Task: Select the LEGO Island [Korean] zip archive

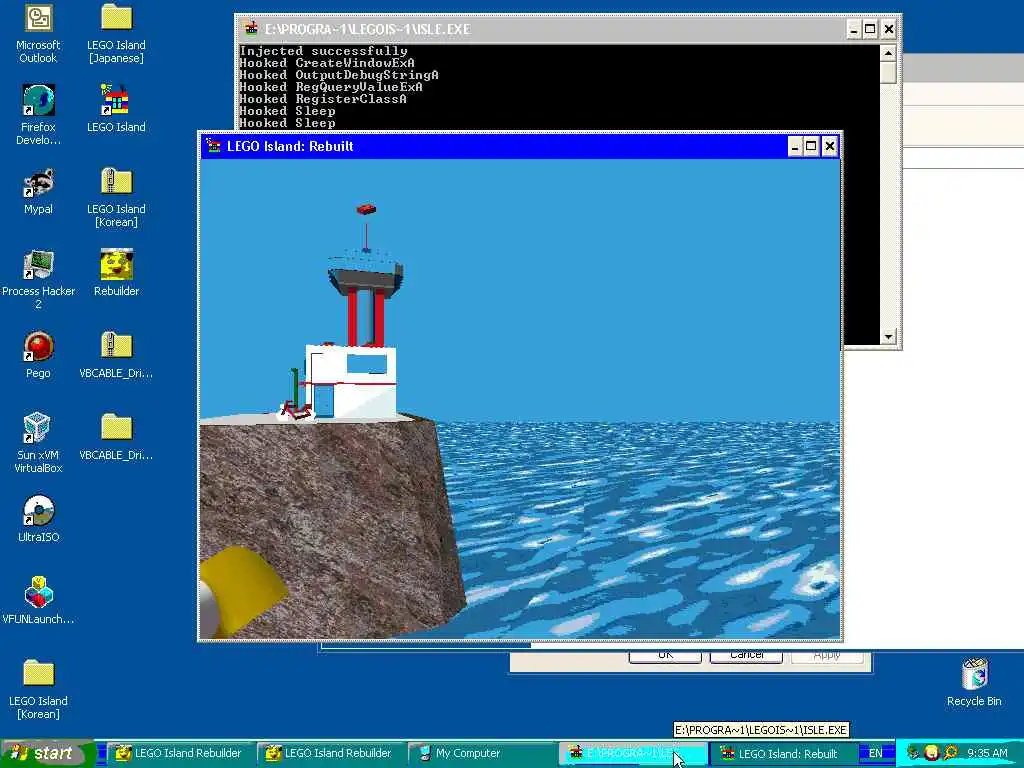Action: tap(116, 197)
